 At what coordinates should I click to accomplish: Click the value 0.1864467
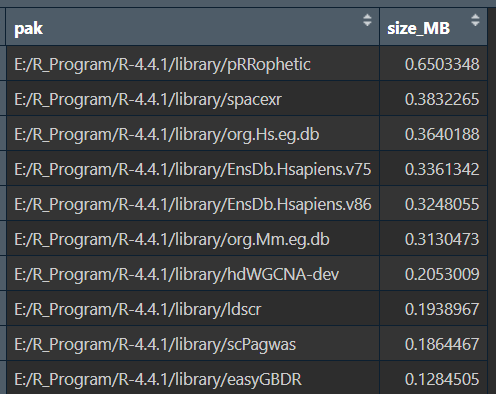442,344
